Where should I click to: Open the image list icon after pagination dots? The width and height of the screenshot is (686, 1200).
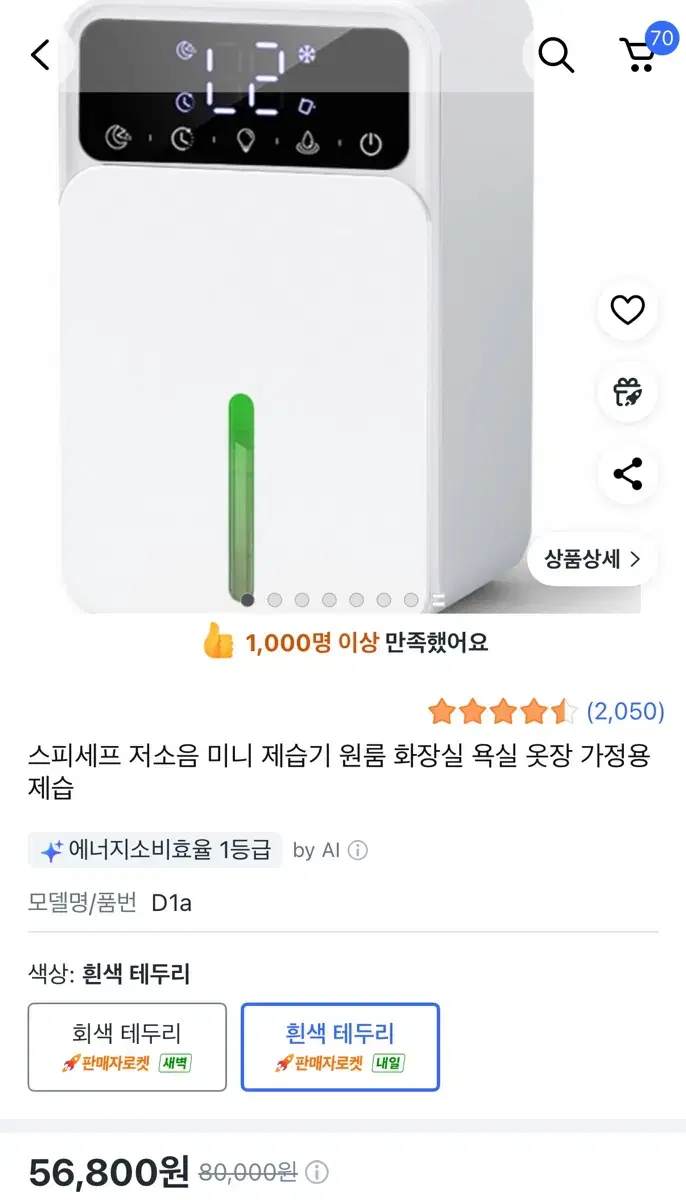pos(438,600)
